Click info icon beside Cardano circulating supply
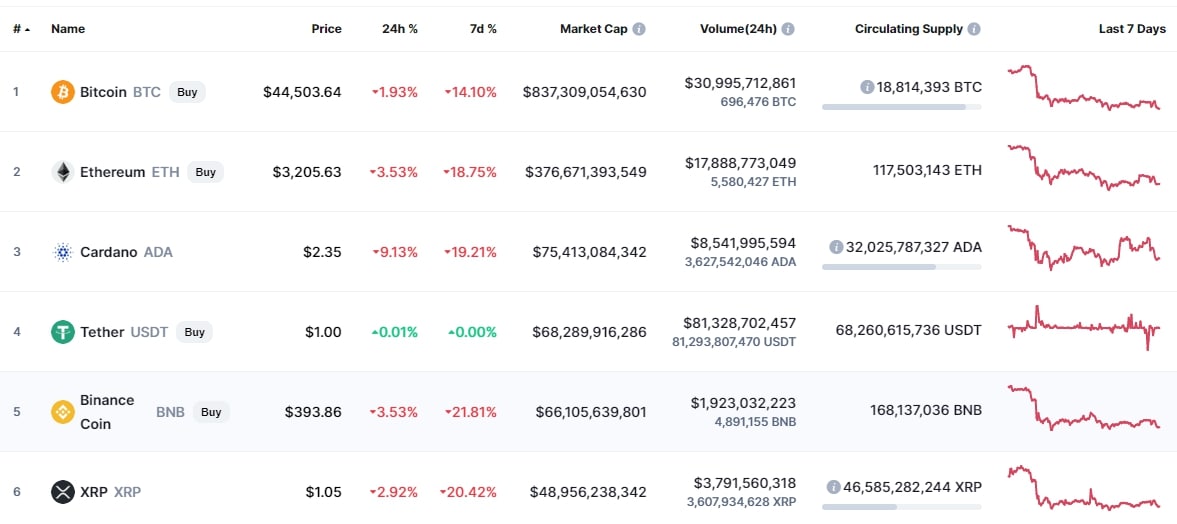Viewport: 1177px width, 524px height. point(836,247)
